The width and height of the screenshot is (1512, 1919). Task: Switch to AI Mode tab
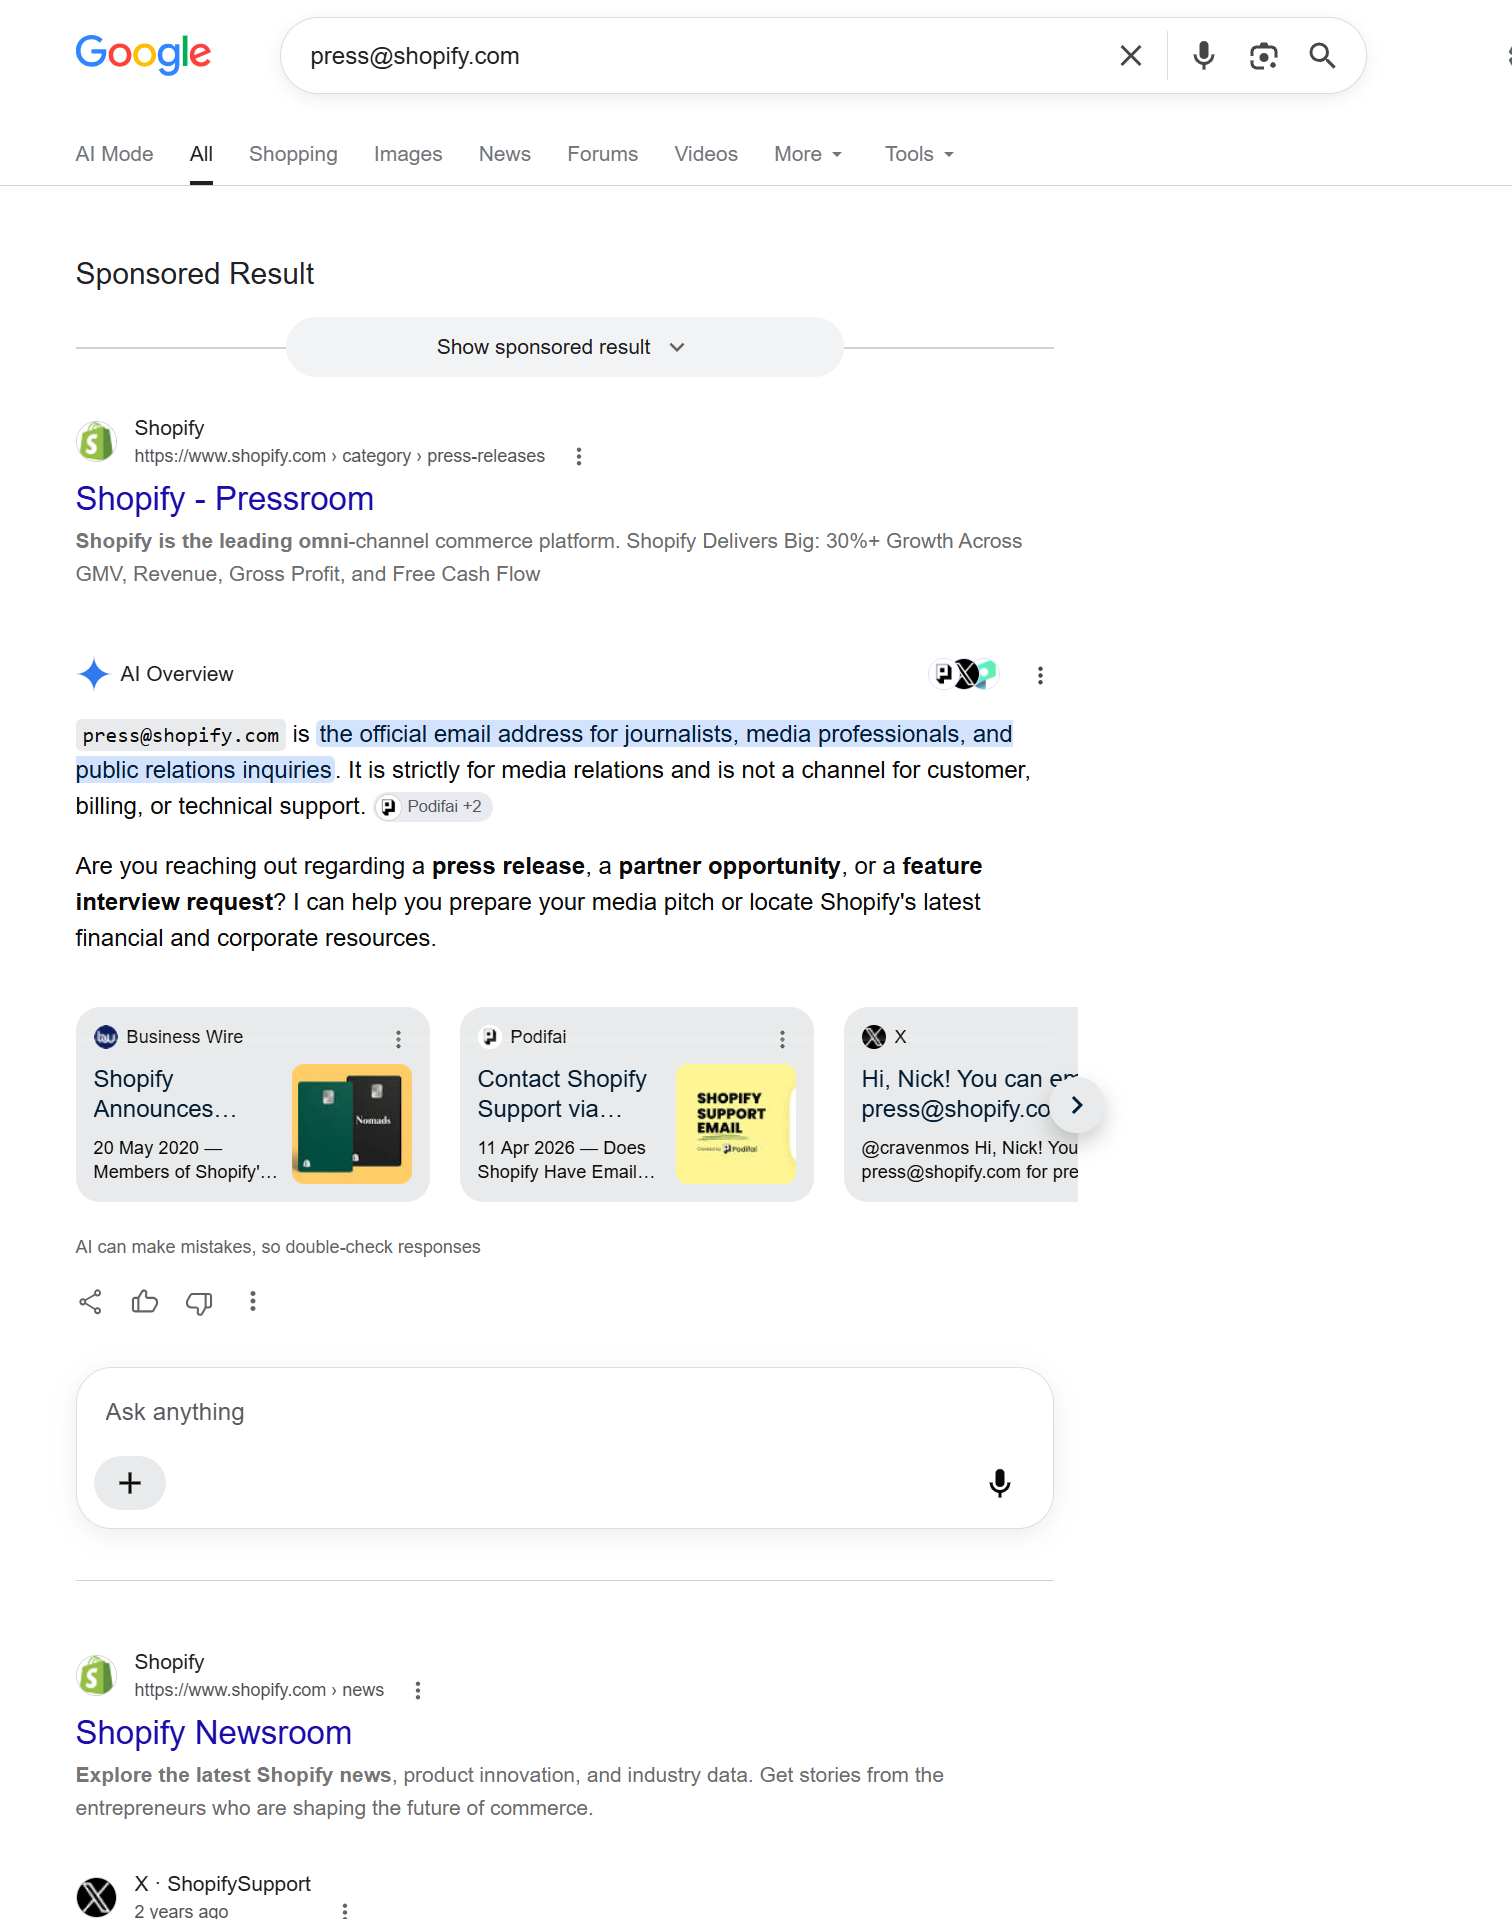[x=114, y=154]
